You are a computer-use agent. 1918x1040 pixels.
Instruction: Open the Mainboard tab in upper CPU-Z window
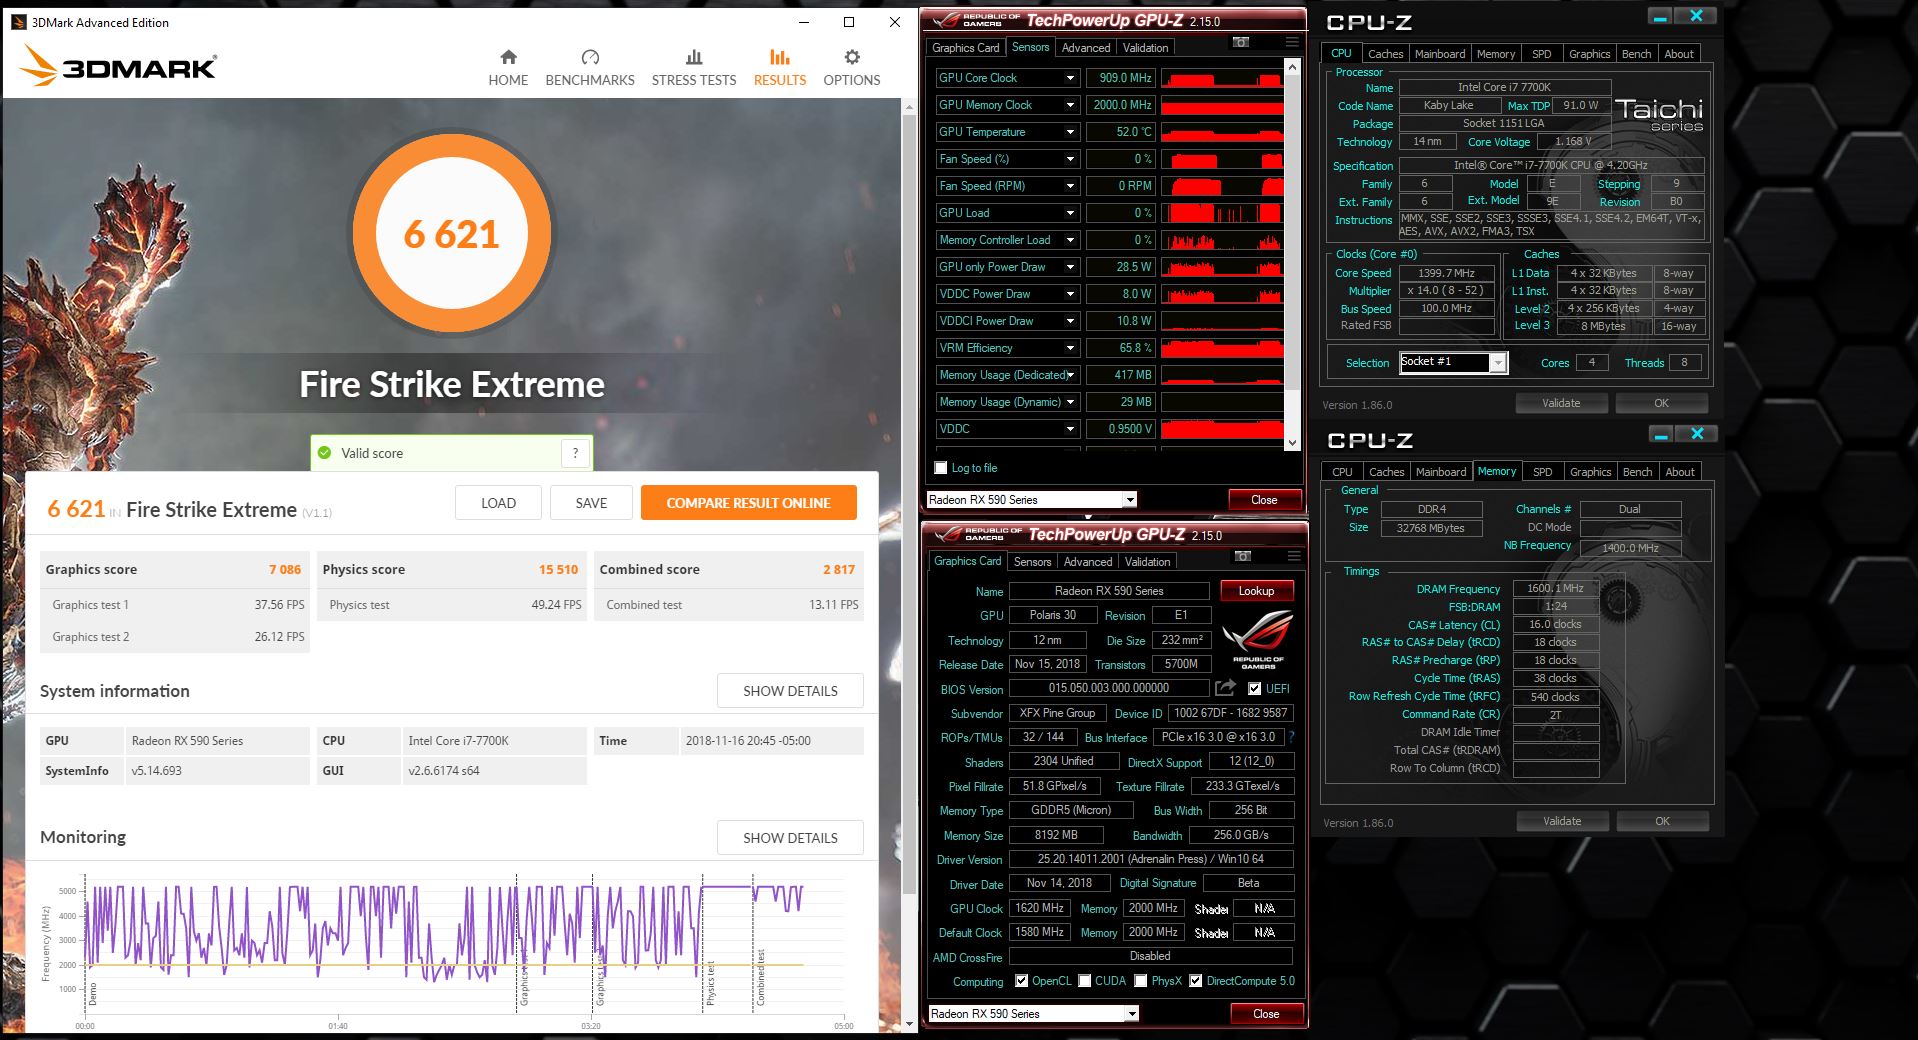click(x=1440, y=54)
